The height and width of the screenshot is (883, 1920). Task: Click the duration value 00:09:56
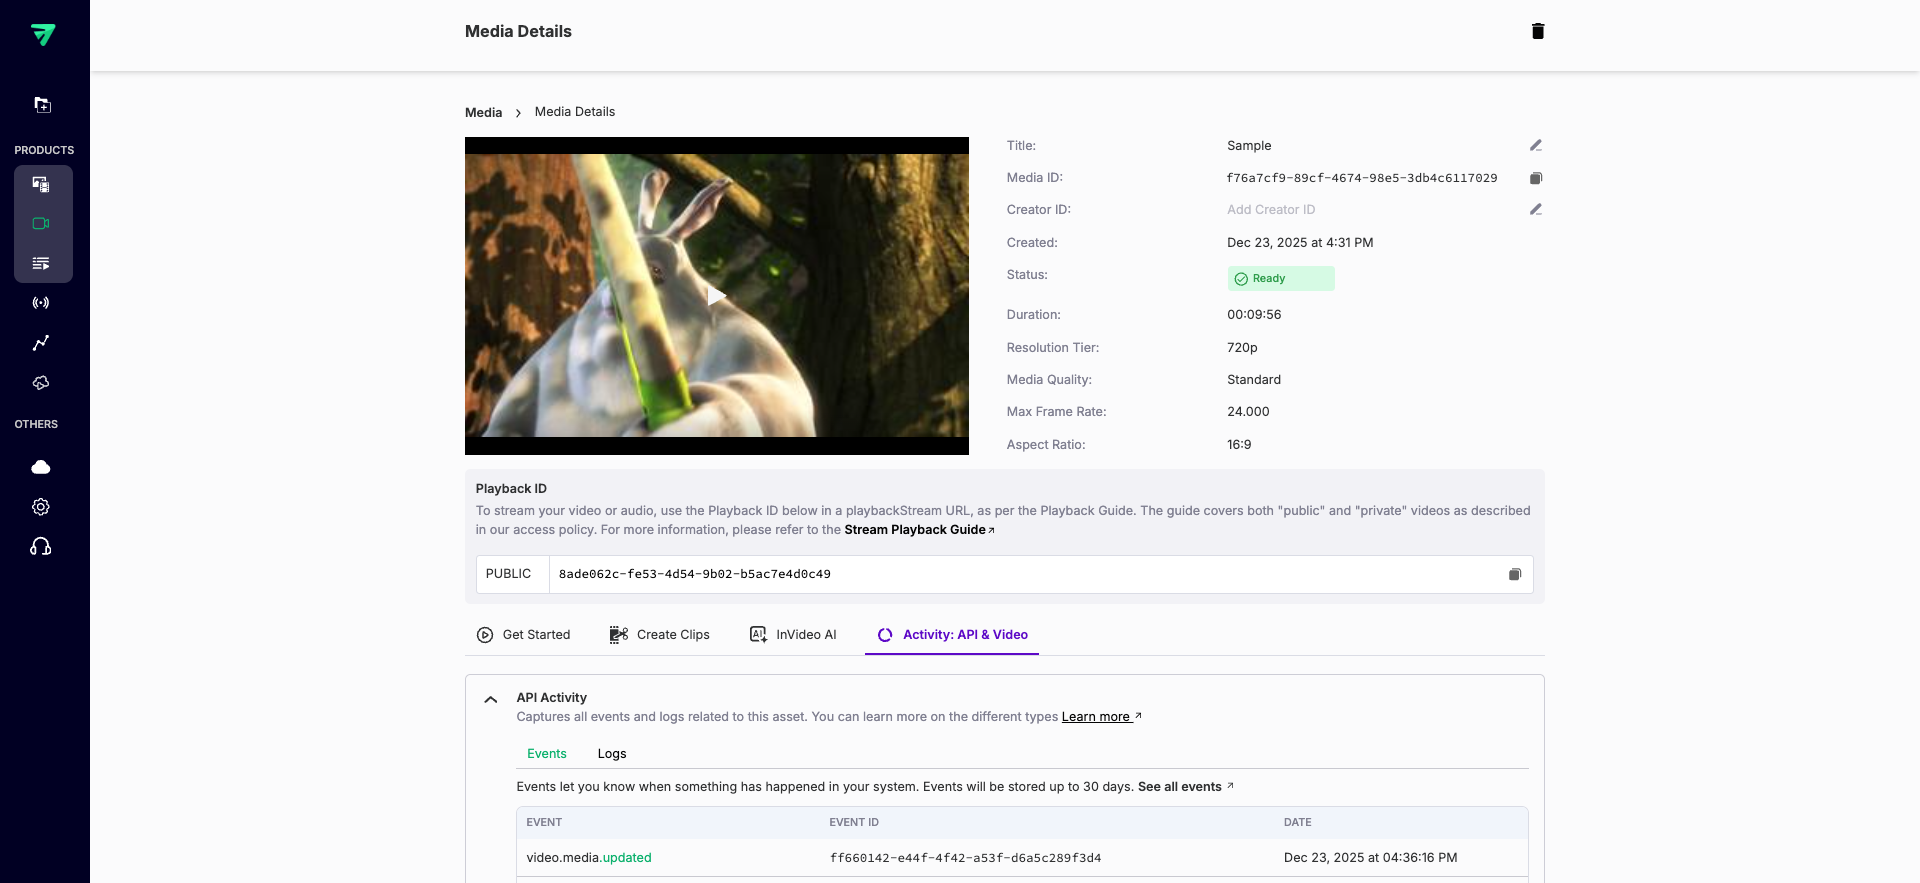pyautogui.click(x=1254, y=315)
